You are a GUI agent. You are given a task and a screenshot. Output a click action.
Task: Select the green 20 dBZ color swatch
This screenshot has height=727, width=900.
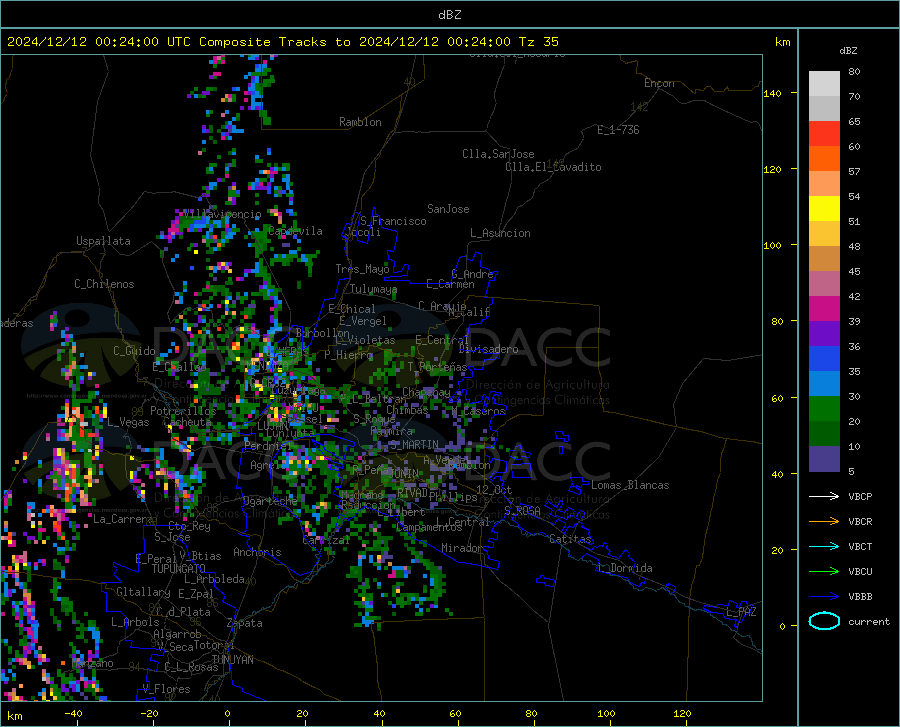click(x=824, y=409)
